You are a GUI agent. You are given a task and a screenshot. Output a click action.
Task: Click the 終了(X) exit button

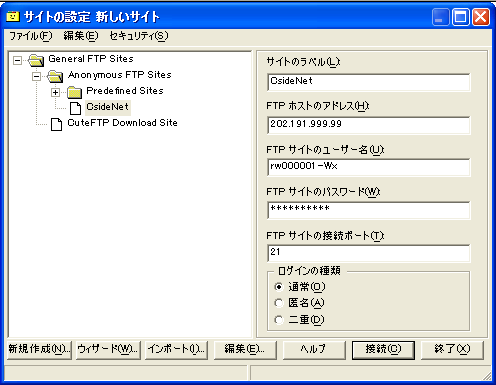pos(452,350)
